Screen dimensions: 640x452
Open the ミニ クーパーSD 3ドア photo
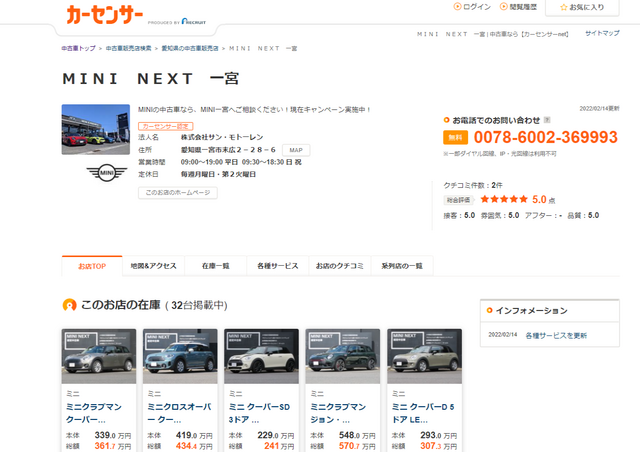(261, 356)
